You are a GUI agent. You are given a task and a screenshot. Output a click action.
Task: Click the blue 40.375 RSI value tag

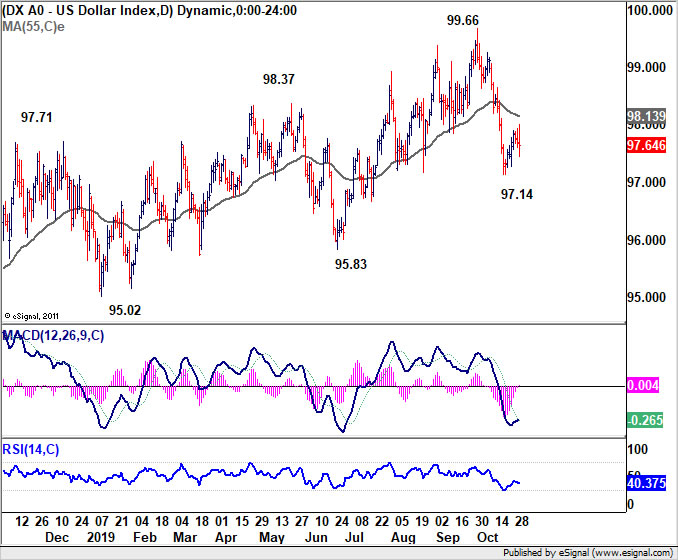(646, 483)
